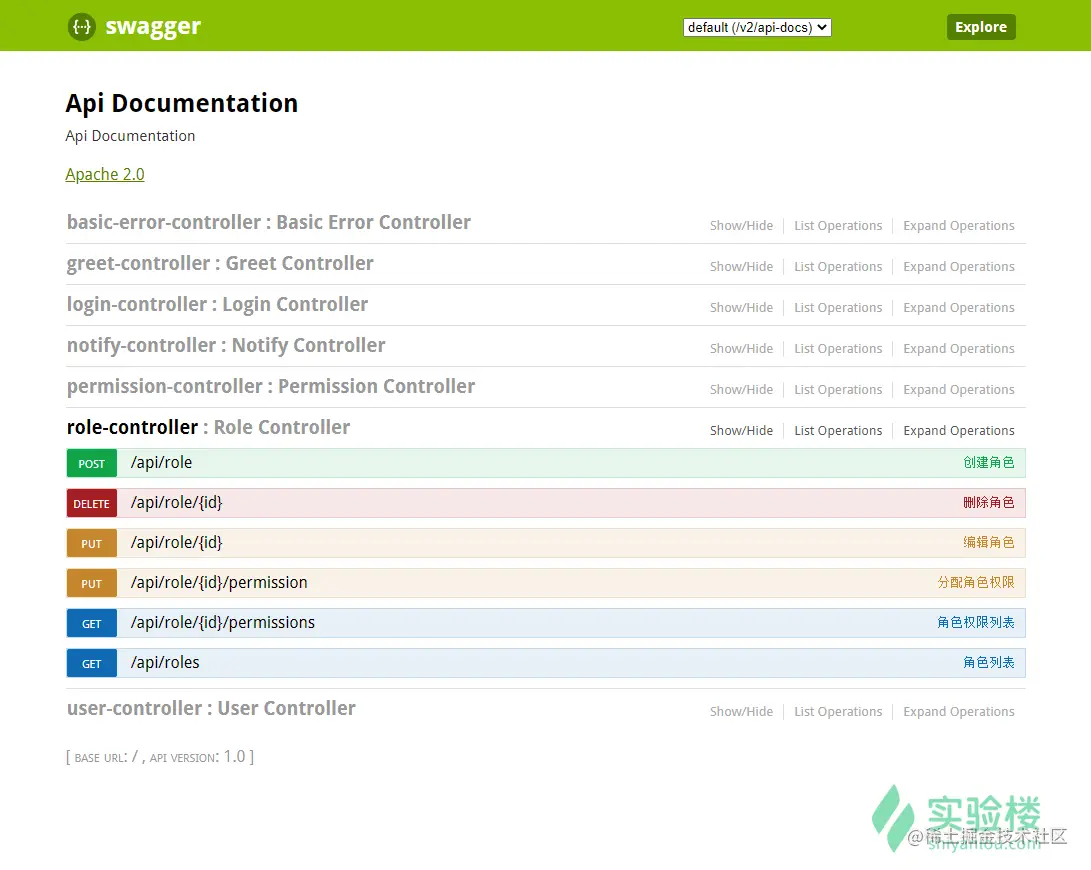Click the 编辑角色 operation summary
The height and width of the screenshot is (870, 1091).
[x=989, y=543]
